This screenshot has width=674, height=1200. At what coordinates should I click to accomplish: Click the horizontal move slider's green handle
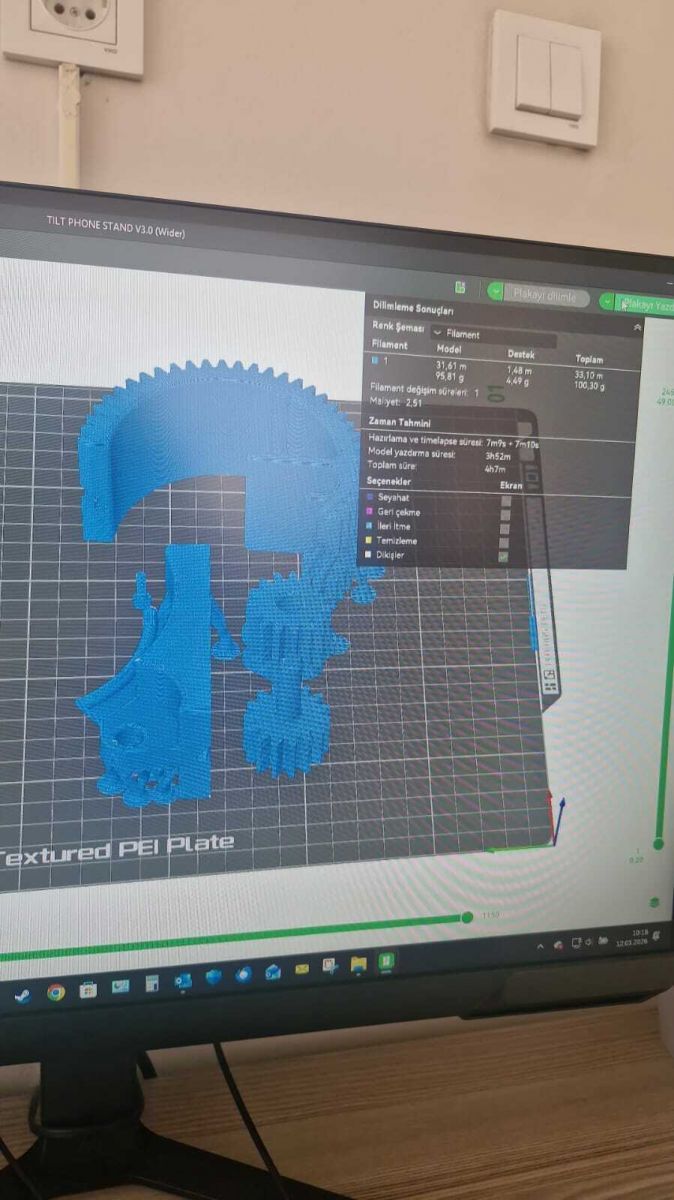tap(466, 917)
